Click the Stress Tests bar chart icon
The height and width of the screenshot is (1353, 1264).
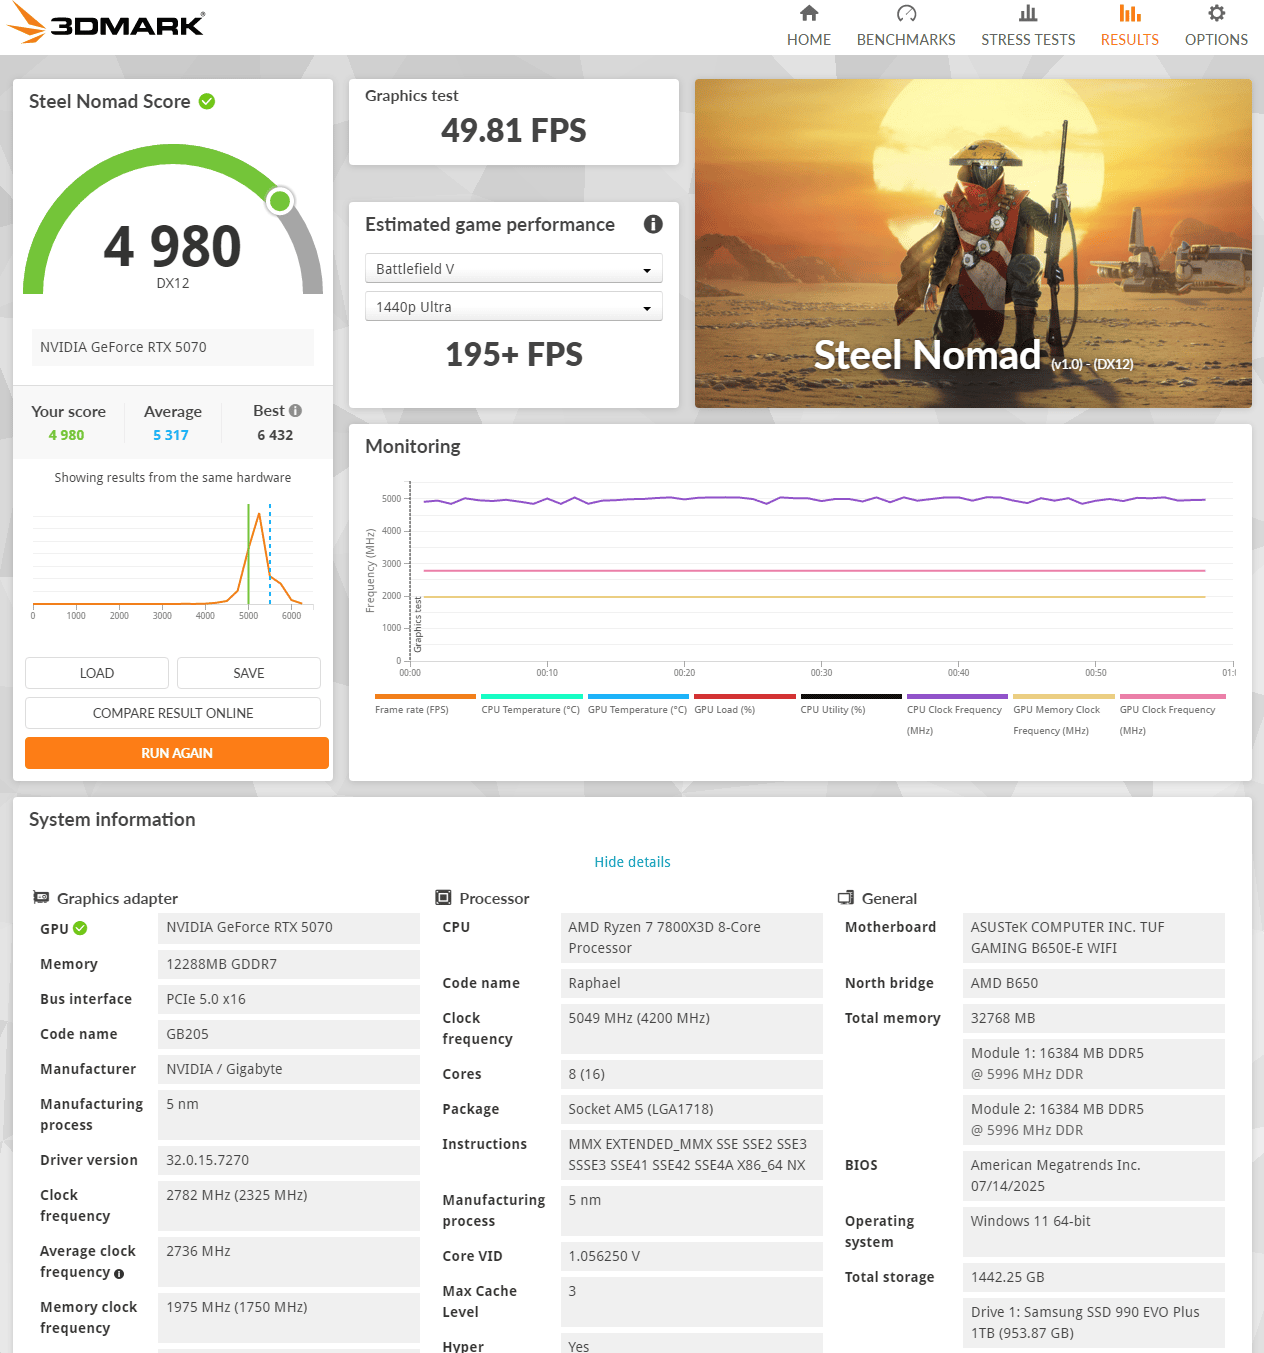(1028, 13)
